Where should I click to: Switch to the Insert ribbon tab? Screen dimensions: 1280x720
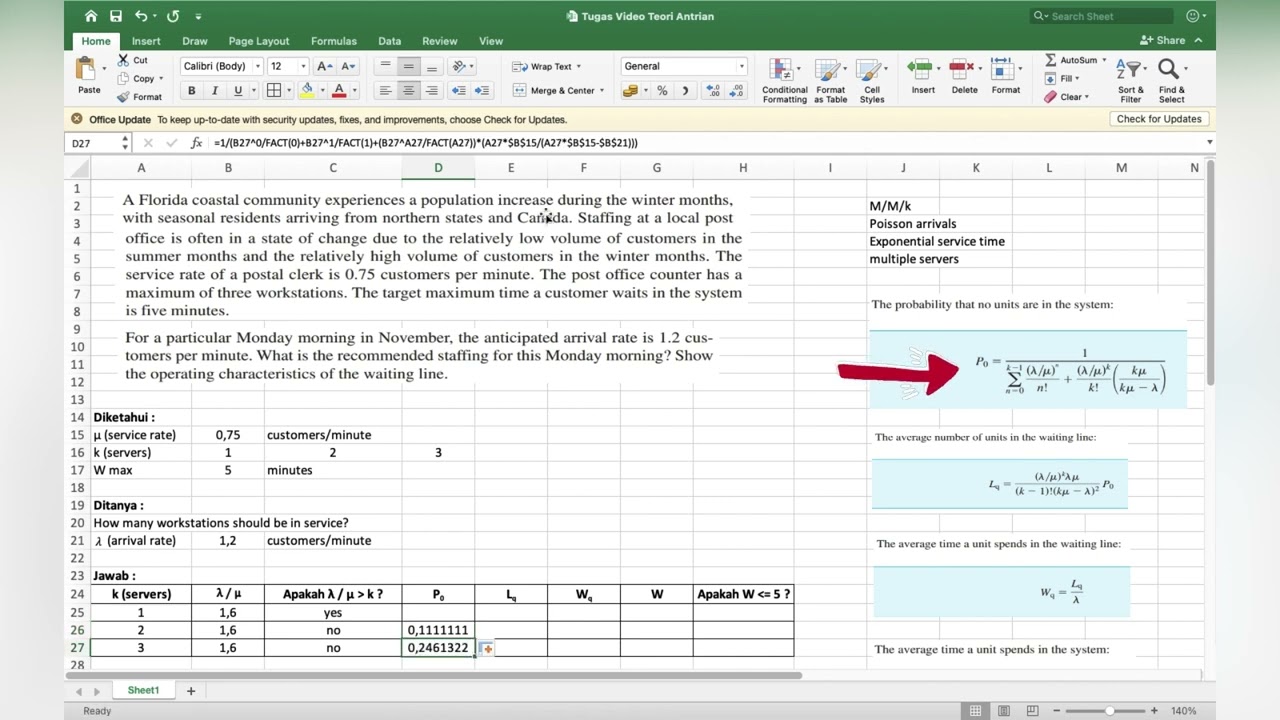click(x=146, y=41)
